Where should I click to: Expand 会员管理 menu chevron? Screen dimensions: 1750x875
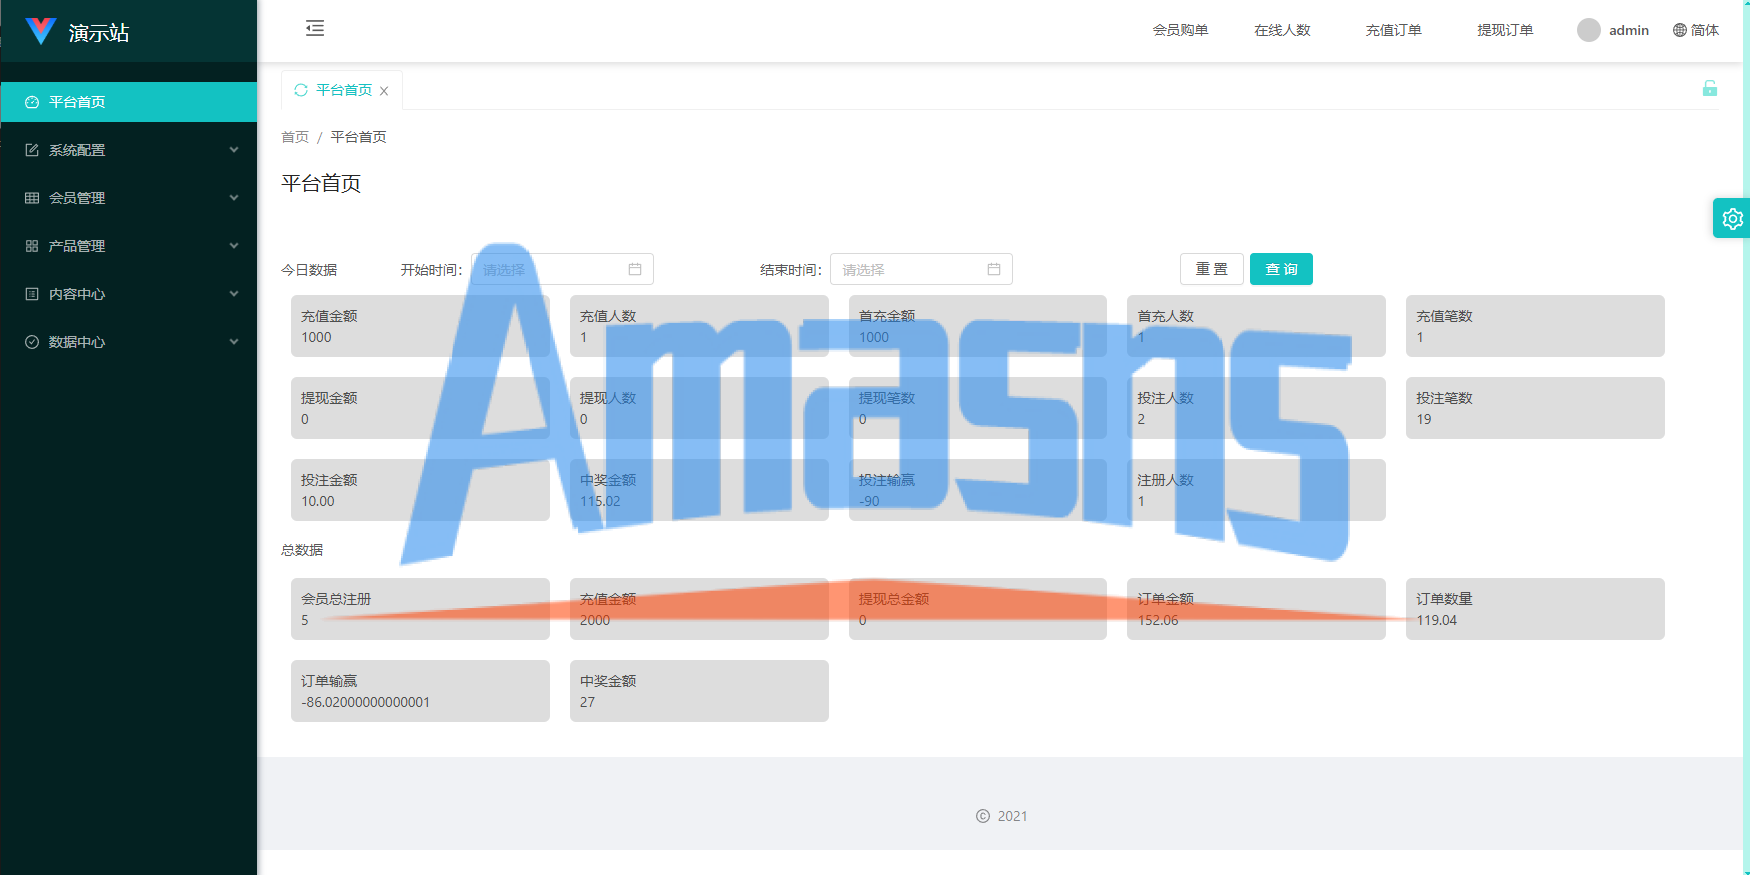[x=234, y=198]
